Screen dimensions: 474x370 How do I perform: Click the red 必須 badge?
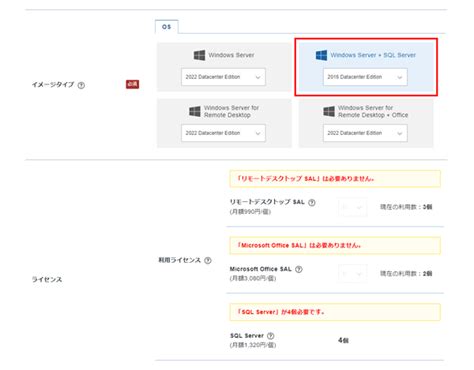point(132,84)
